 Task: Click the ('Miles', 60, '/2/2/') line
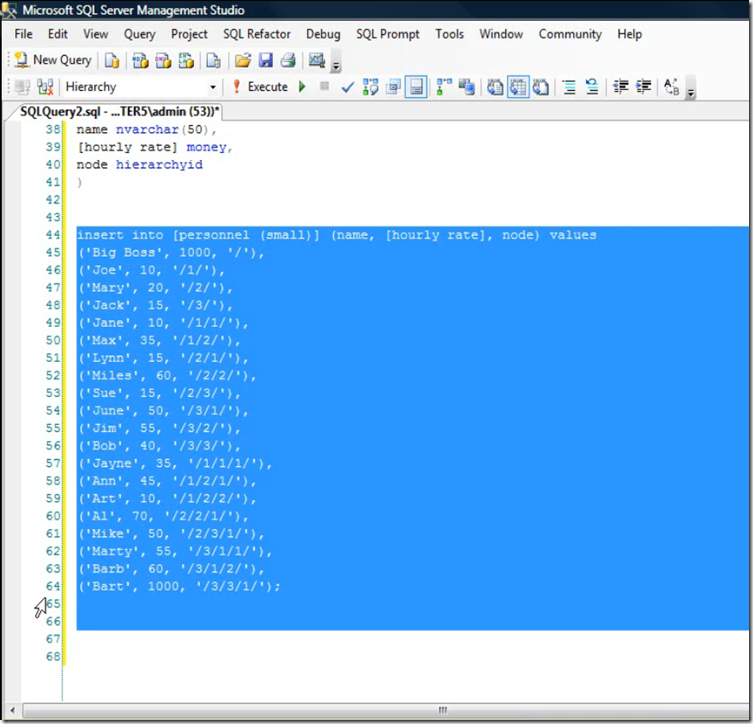click(167, 375)
